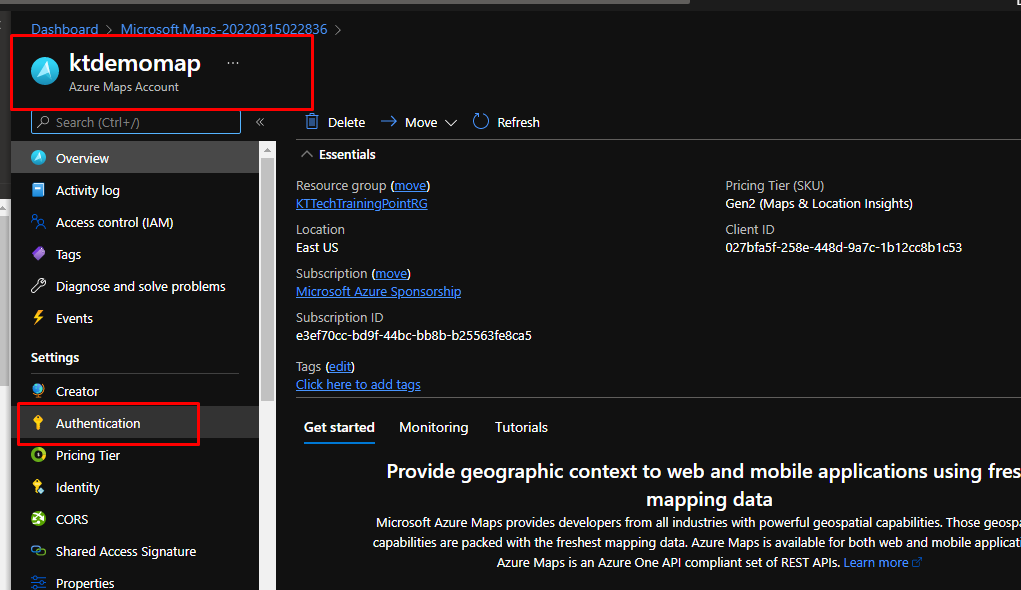Open Identity settings
The height and width of the screenshot is (590, 1021).
pos(135,486)
